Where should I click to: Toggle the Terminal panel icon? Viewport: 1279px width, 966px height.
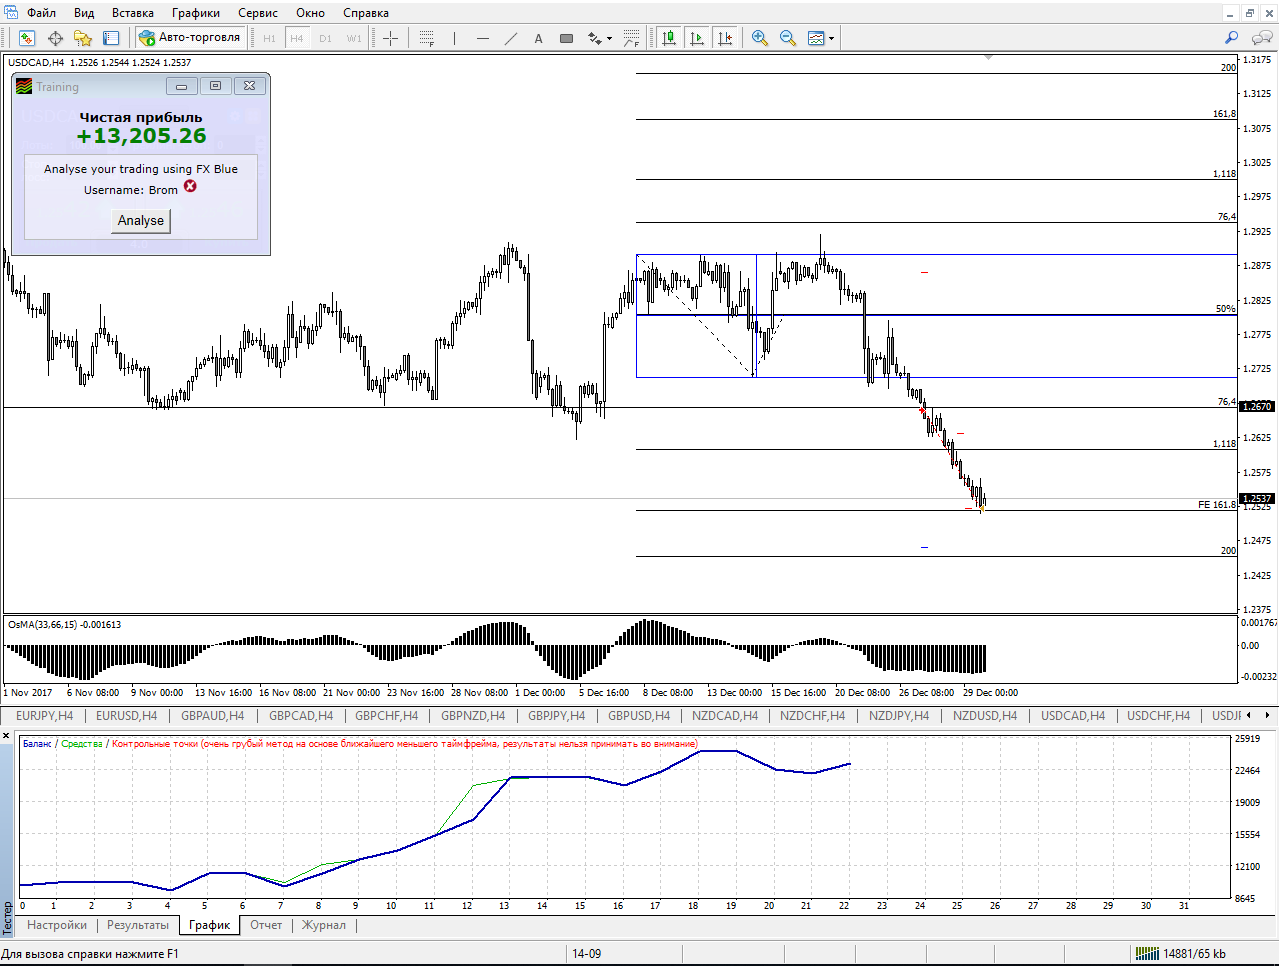(x=111, y=38)
